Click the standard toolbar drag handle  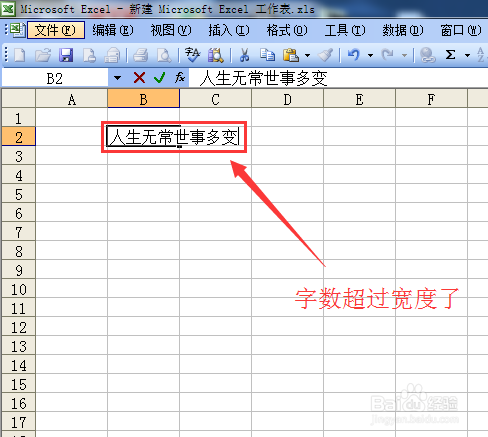pyautogui.click(x=6, y=55)
